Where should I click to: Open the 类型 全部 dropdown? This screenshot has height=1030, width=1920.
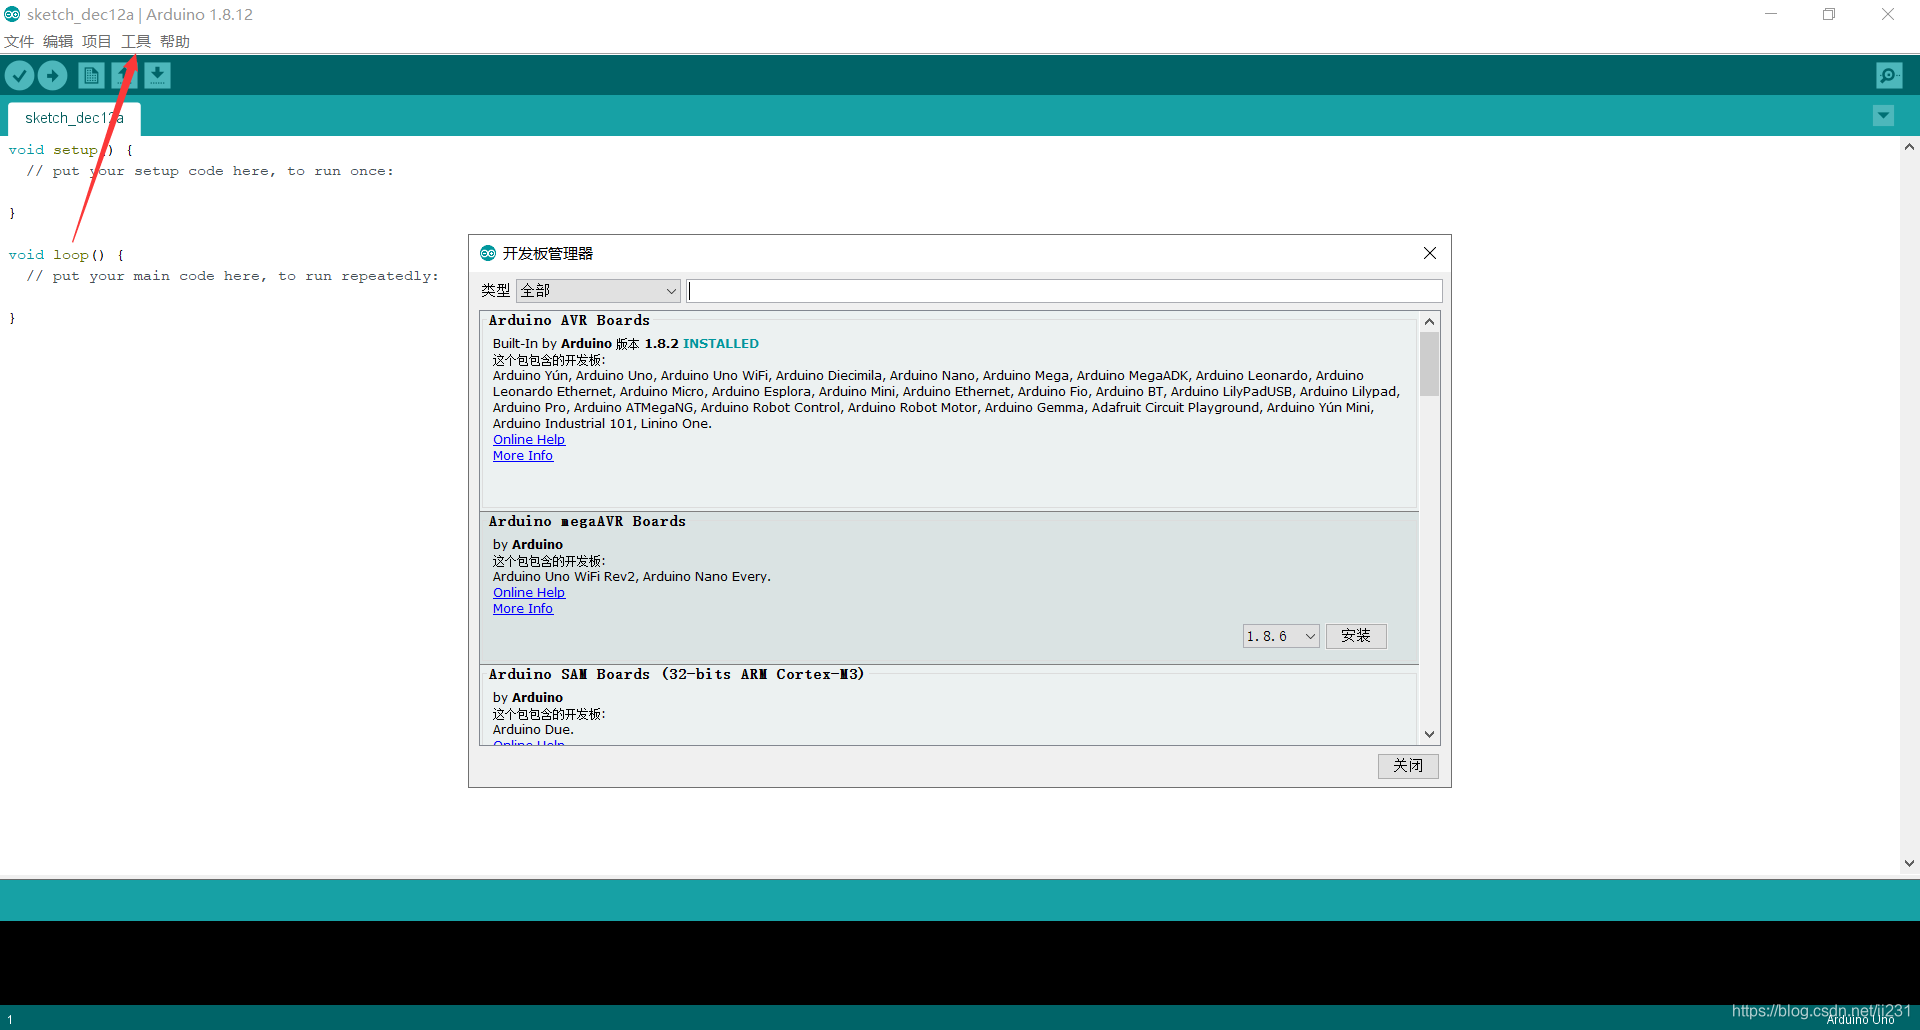[598, 290]
